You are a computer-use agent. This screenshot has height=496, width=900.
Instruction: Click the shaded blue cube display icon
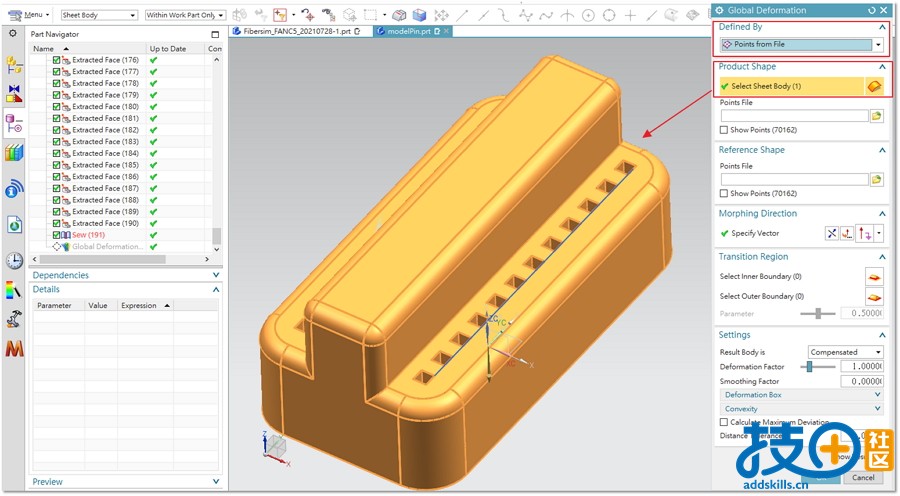coord(420,15)
